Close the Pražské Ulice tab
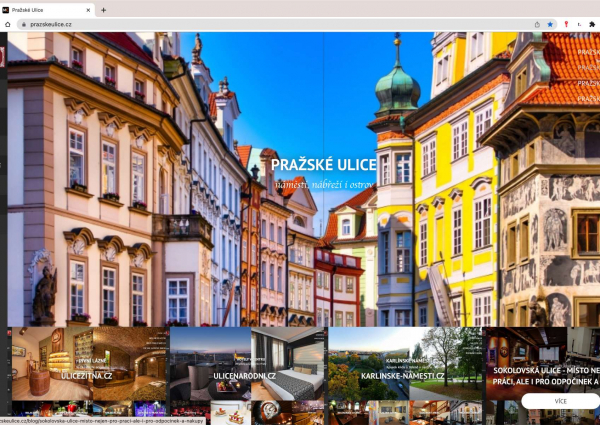The image size is (600, 425). [88, 9]
